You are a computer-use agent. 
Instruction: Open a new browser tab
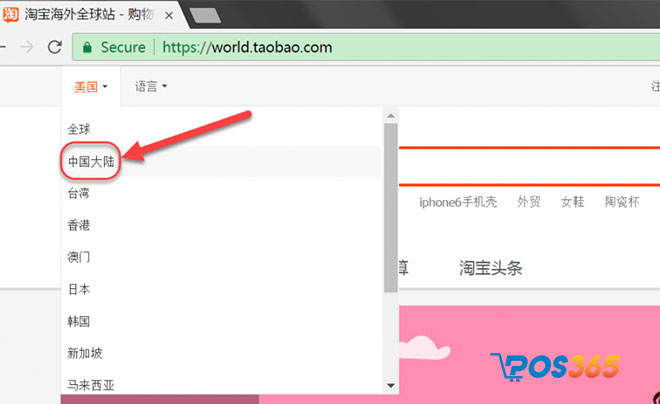coord(205,16)
